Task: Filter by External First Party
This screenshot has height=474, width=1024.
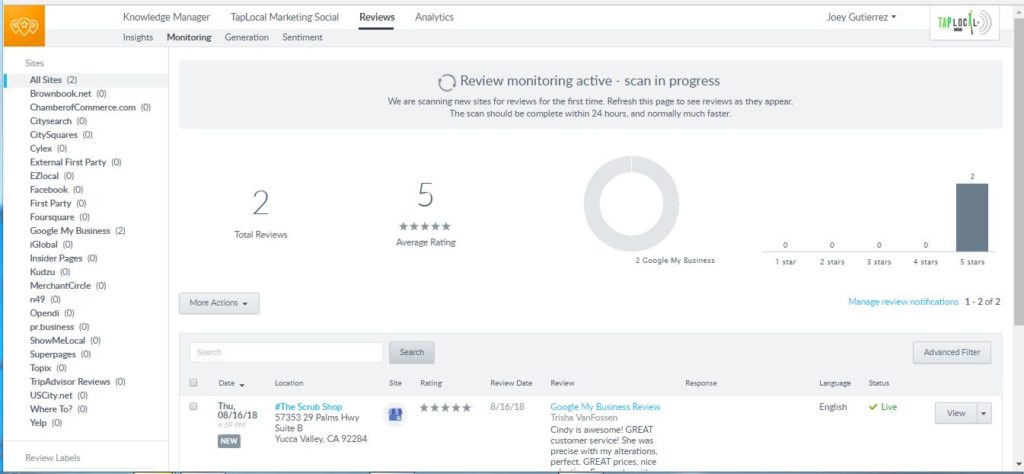Action: point(75,162)
